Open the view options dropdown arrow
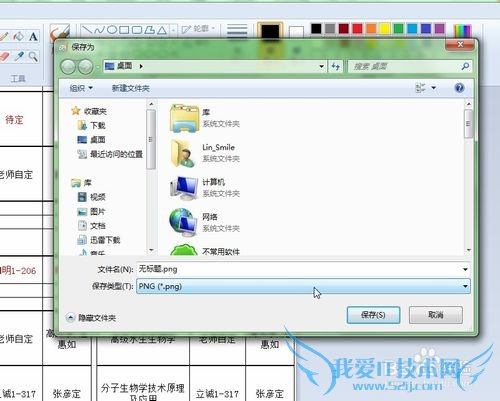 (434, 88)
